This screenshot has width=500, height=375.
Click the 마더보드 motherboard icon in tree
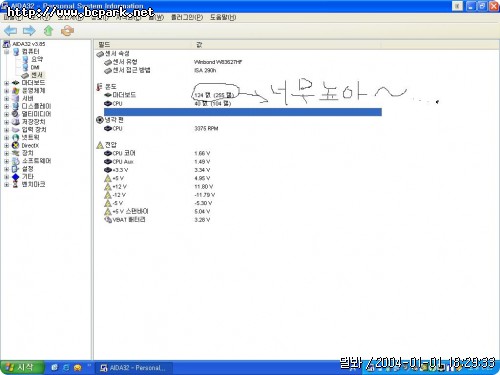16,83
